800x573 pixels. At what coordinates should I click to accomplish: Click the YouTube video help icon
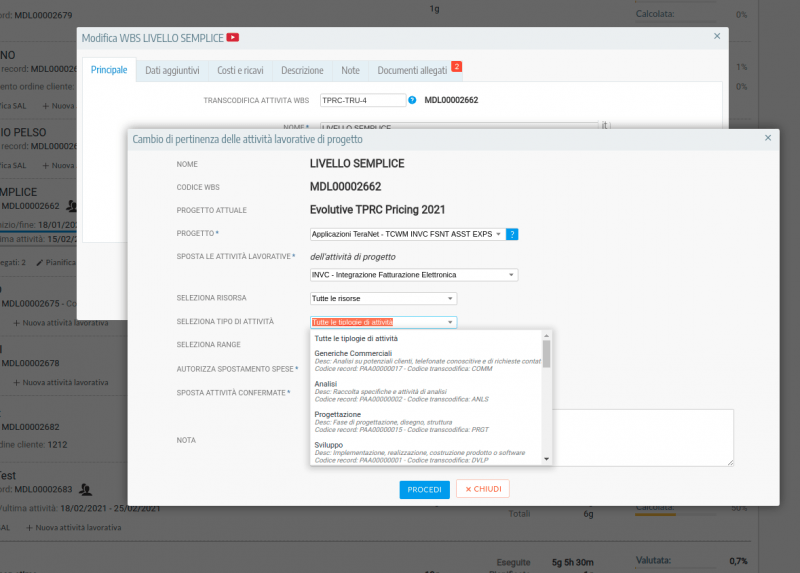tap(233, 37)
